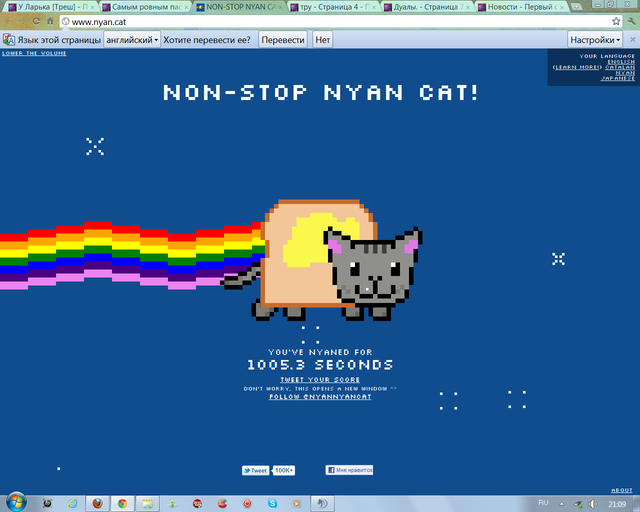
Task: Open the Tweet Your Score link
Action: point(320,380)
